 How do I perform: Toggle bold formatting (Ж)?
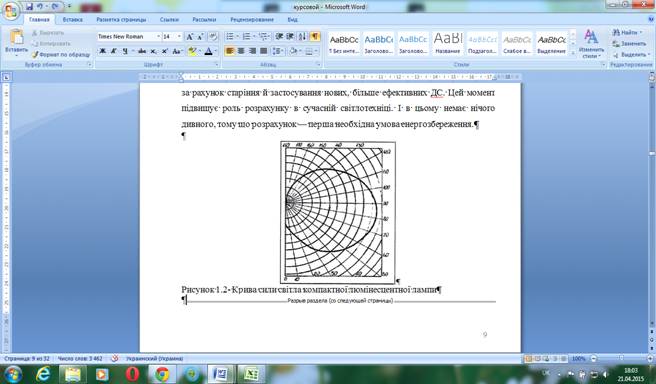click(102, 51)
